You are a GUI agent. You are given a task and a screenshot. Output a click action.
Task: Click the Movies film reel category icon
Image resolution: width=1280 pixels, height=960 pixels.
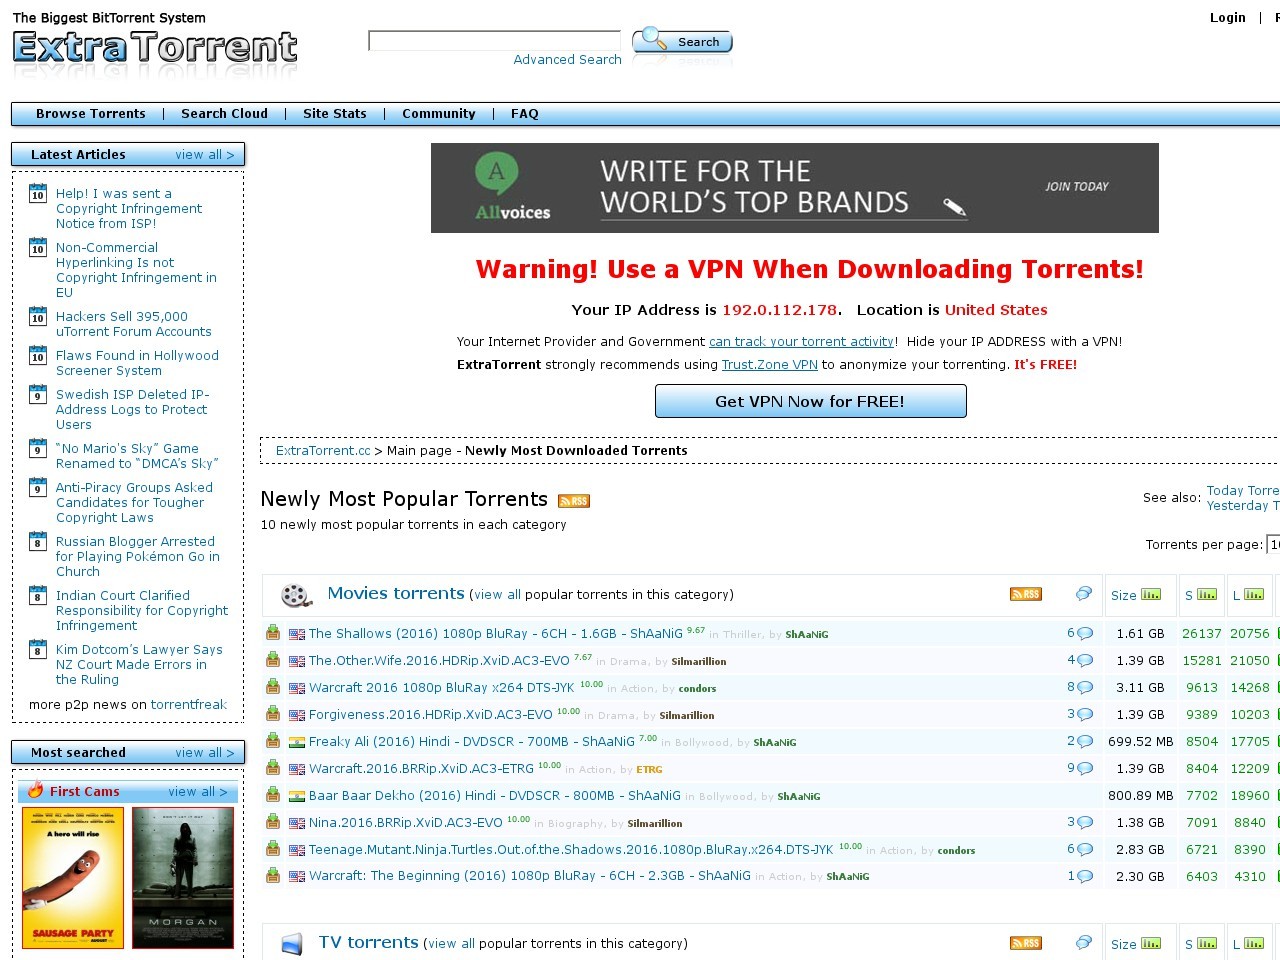tap(296, 595)
